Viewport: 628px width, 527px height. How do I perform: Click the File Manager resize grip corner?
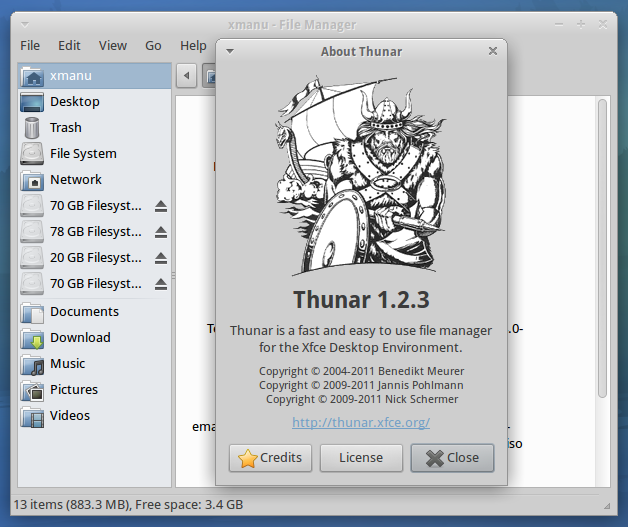tap(607, 506)
